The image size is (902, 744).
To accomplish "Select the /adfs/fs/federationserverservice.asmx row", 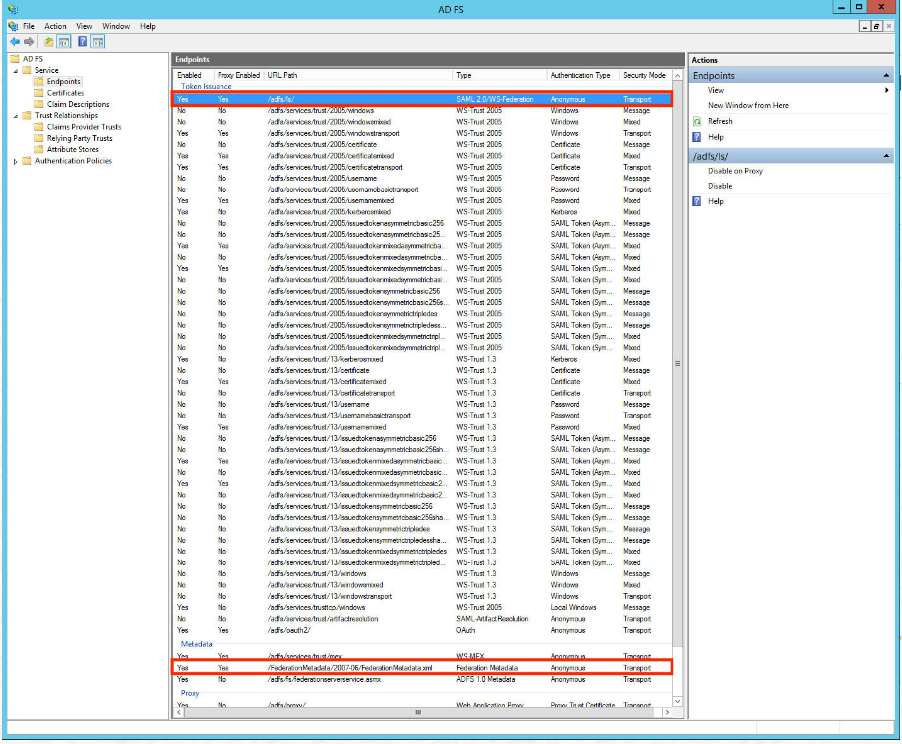I will click(x=422, y=680).
